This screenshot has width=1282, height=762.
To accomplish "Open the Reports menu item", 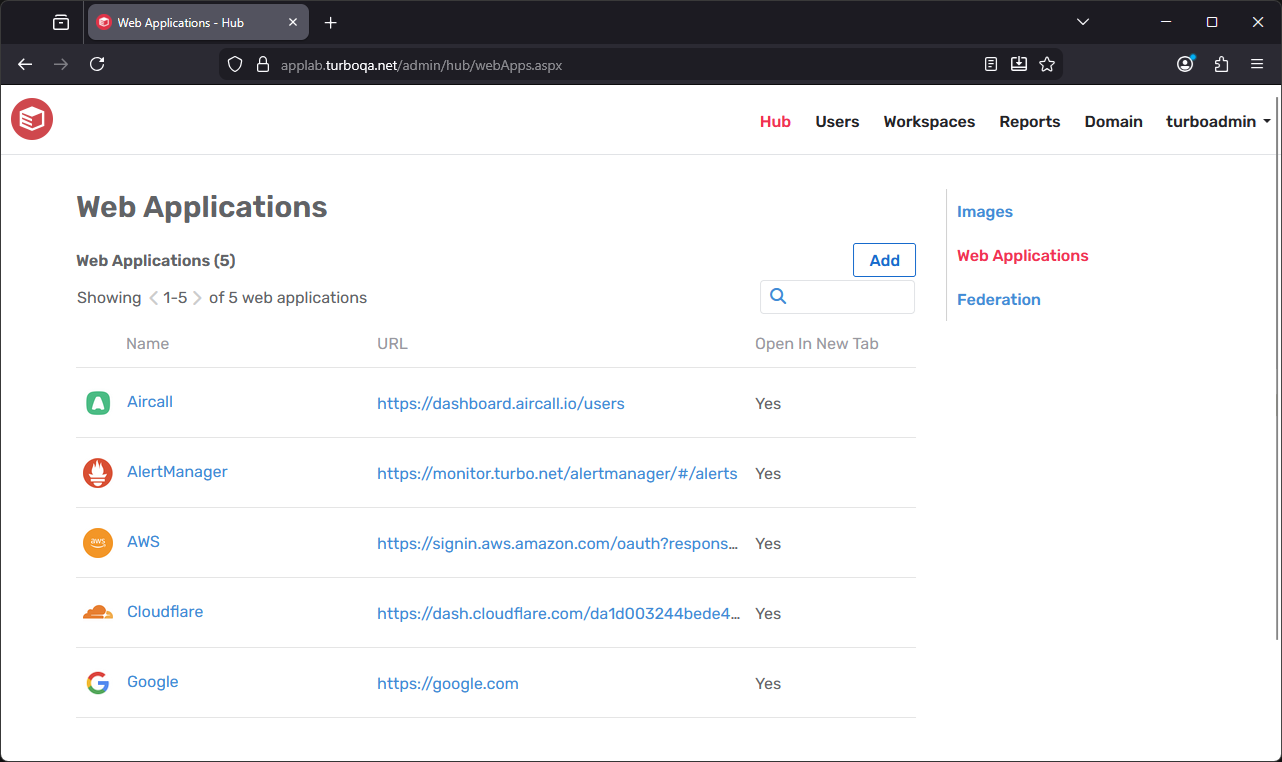I will pos(1030,121).
